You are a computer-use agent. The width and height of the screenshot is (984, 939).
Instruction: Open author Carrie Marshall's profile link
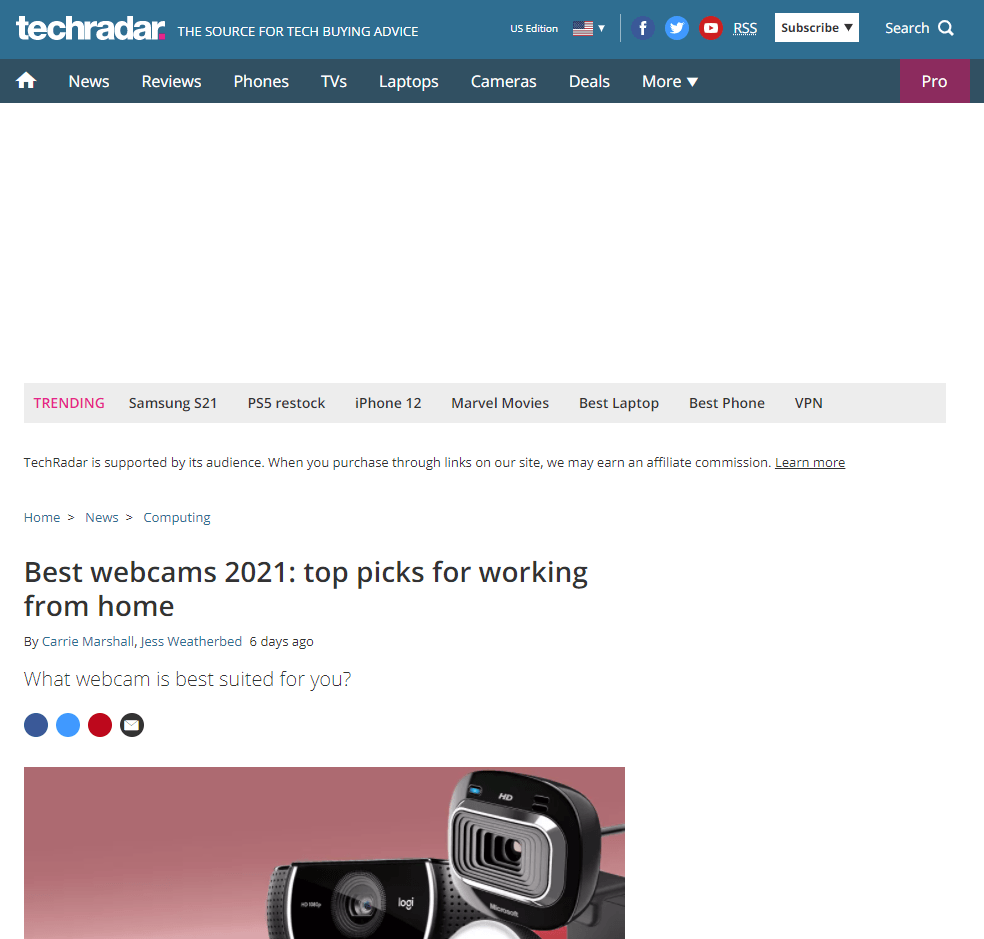(88, 641)
